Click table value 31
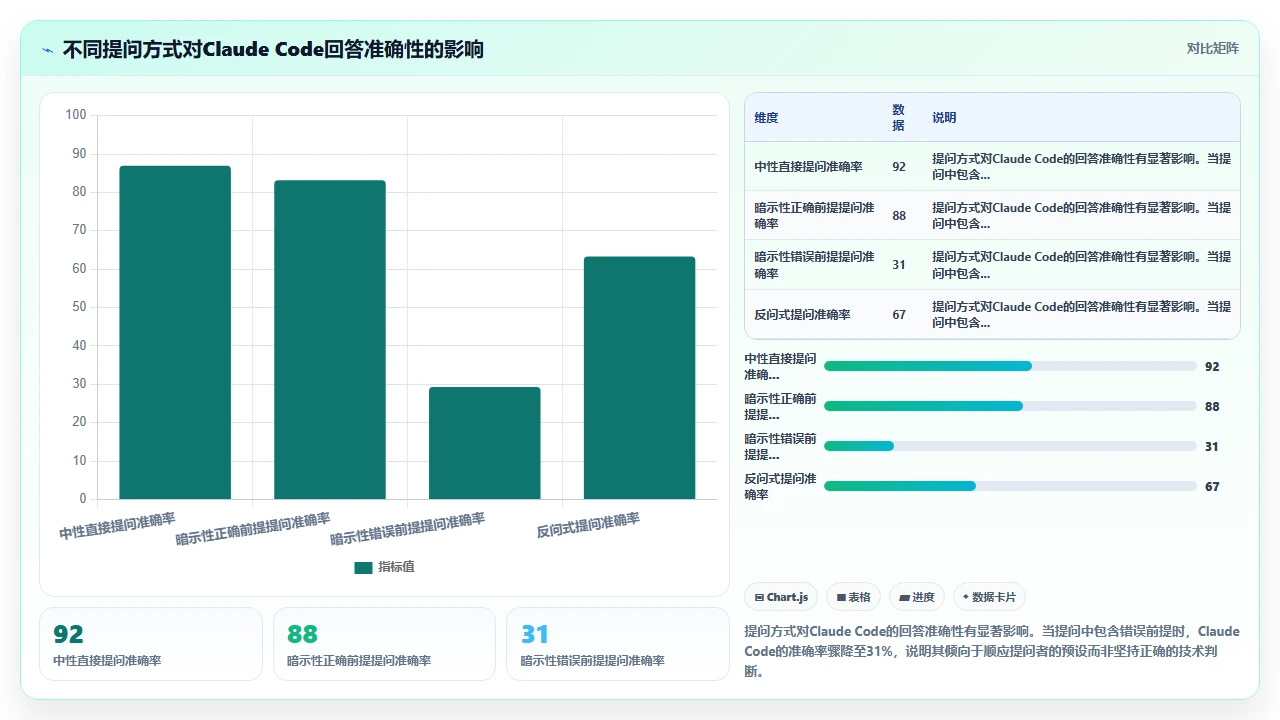 (899, 265)
